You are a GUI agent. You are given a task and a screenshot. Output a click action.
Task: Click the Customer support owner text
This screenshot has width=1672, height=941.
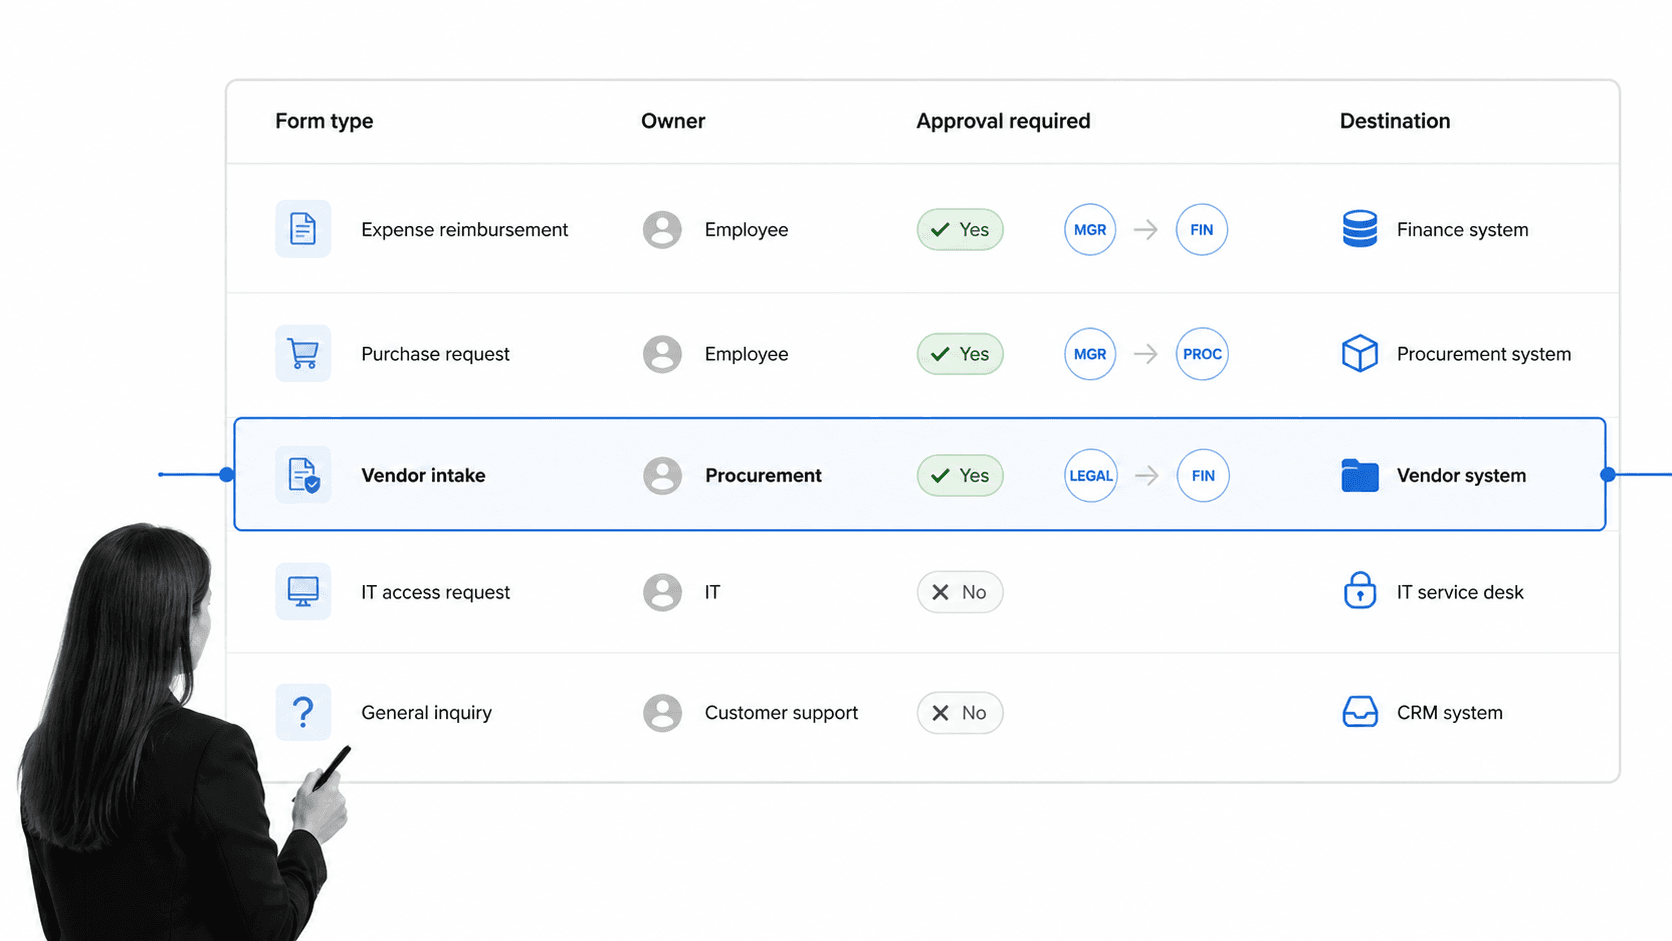point(781,713)
